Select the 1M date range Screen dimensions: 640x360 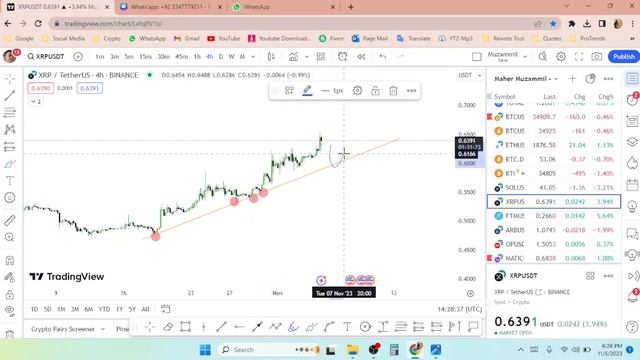pyautogui.click(x=61, y=309)
